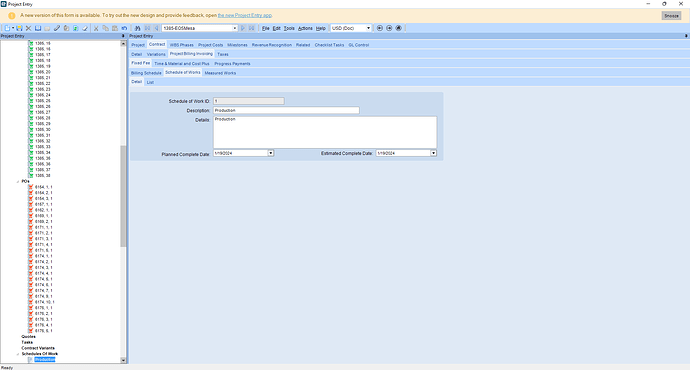The width and height of the screenshot is (690, 370).
Task: Click the Undo arrow icon
Action: [x=125, y=28]
